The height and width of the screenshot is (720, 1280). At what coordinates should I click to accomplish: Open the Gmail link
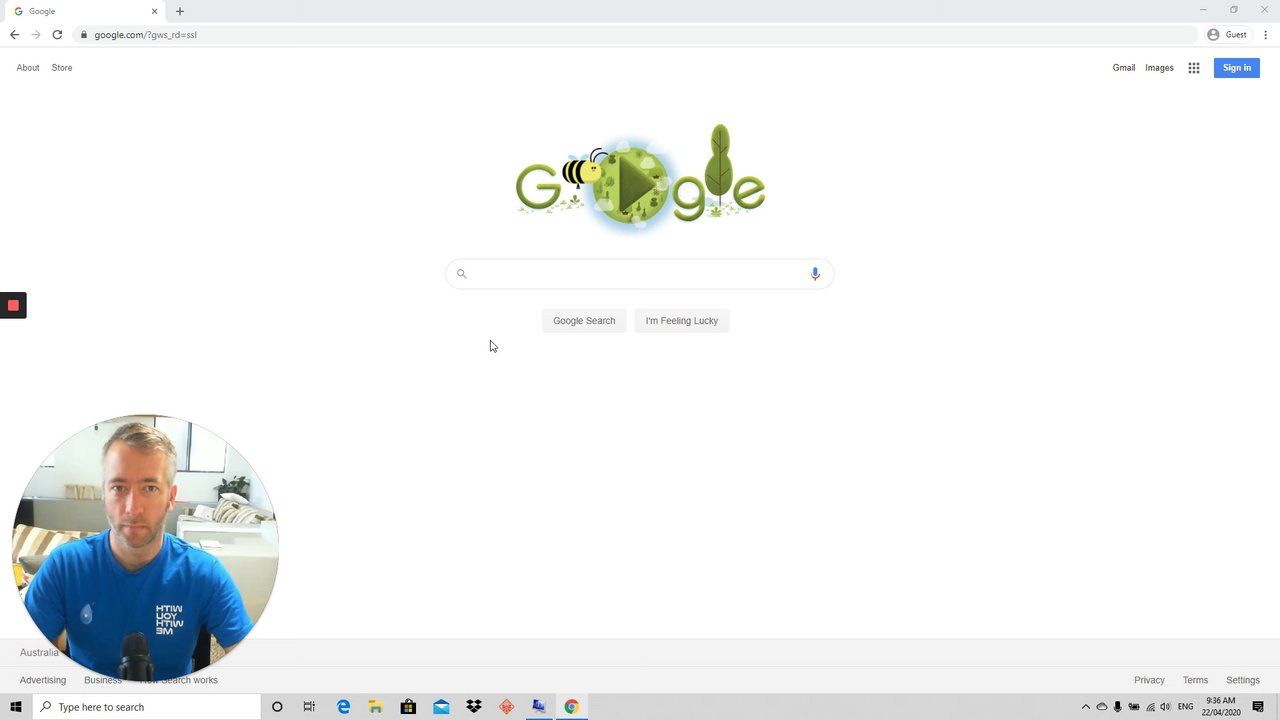coord(1124,68)
